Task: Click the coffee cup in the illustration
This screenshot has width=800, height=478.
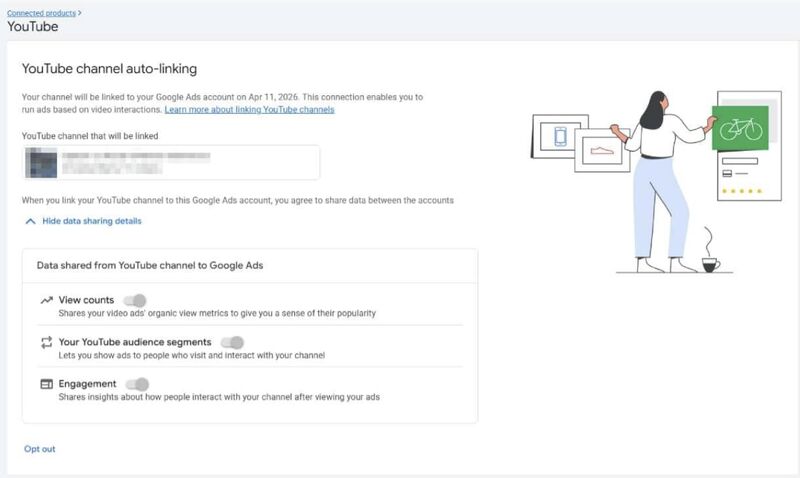Action: [x=710, y=265]
